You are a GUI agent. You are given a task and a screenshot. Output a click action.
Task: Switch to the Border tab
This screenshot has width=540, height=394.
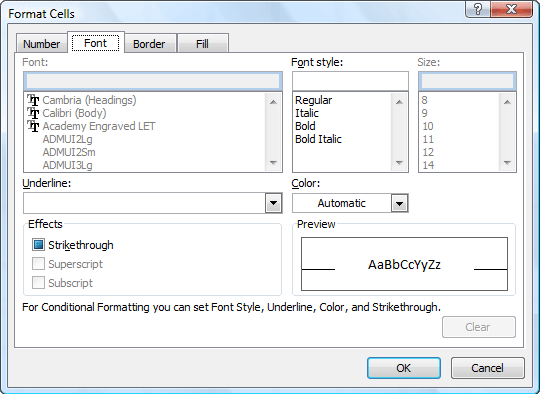point(149,44)
